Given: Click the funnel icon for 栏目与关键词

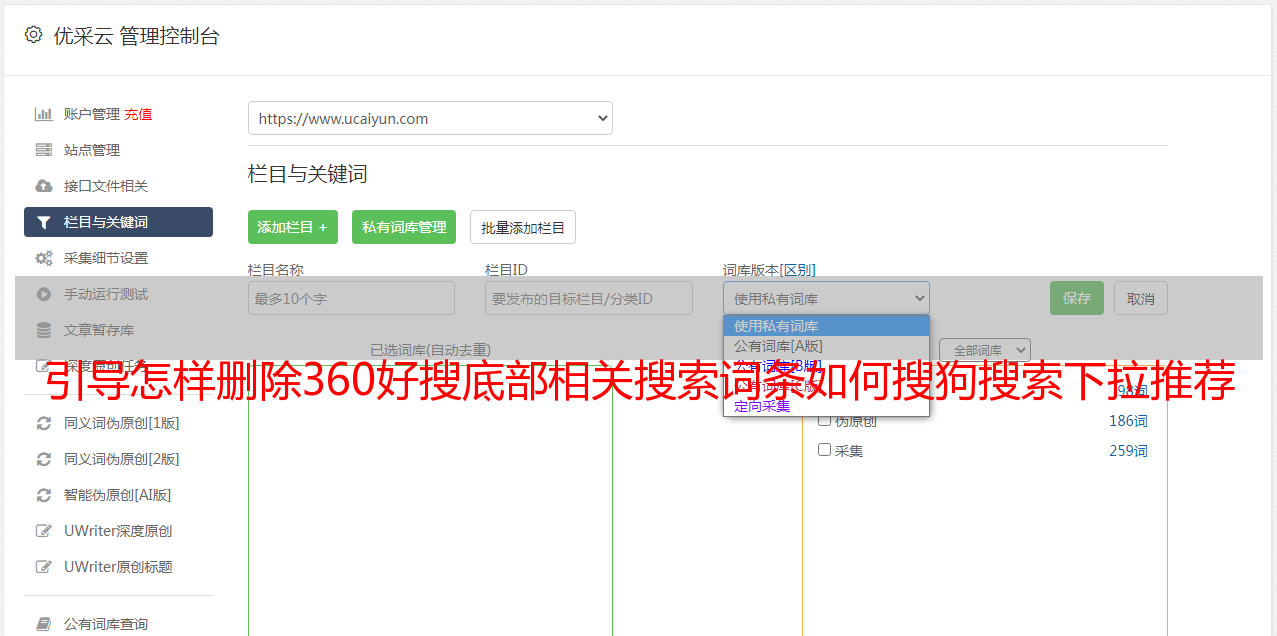Looking at the screenshot, I should 44,222.
